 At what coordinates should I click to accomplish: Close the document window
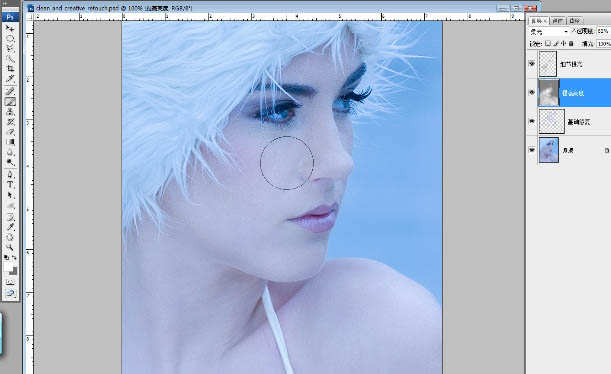530,8
